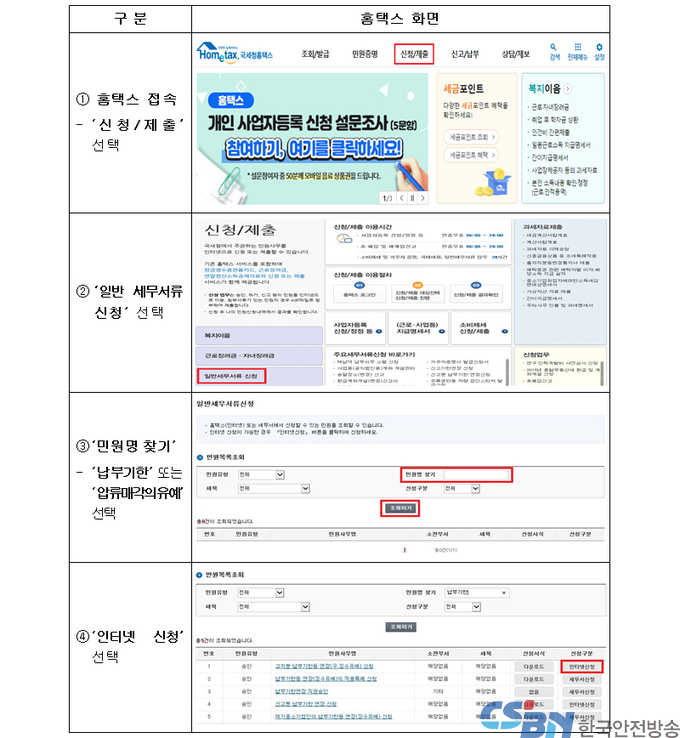Click 없음 button in row 3

click(534, 692)
